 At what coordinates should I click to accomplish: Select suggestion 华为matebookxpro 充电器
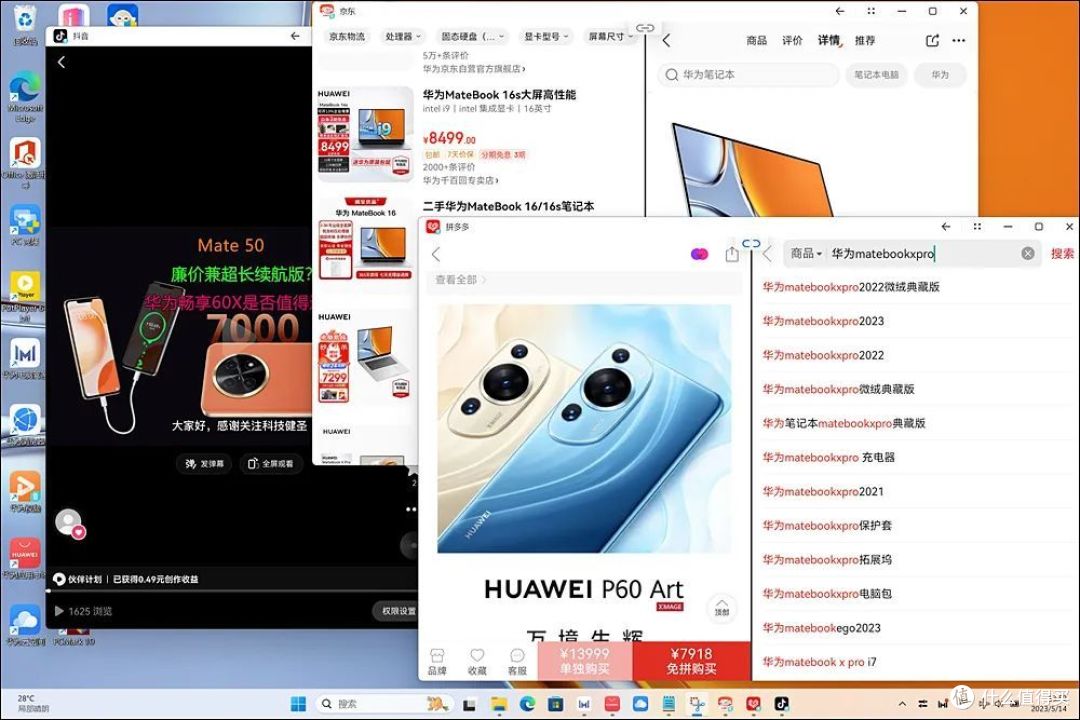pos(829,457)
